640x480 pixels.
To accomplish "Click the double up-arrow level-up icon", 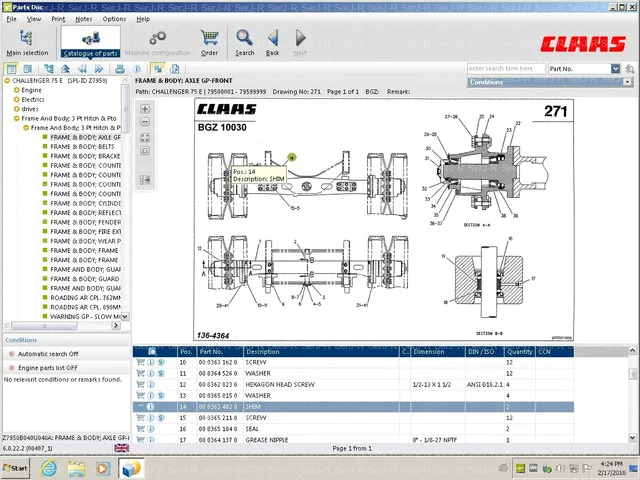I will [x=65, y=69].
